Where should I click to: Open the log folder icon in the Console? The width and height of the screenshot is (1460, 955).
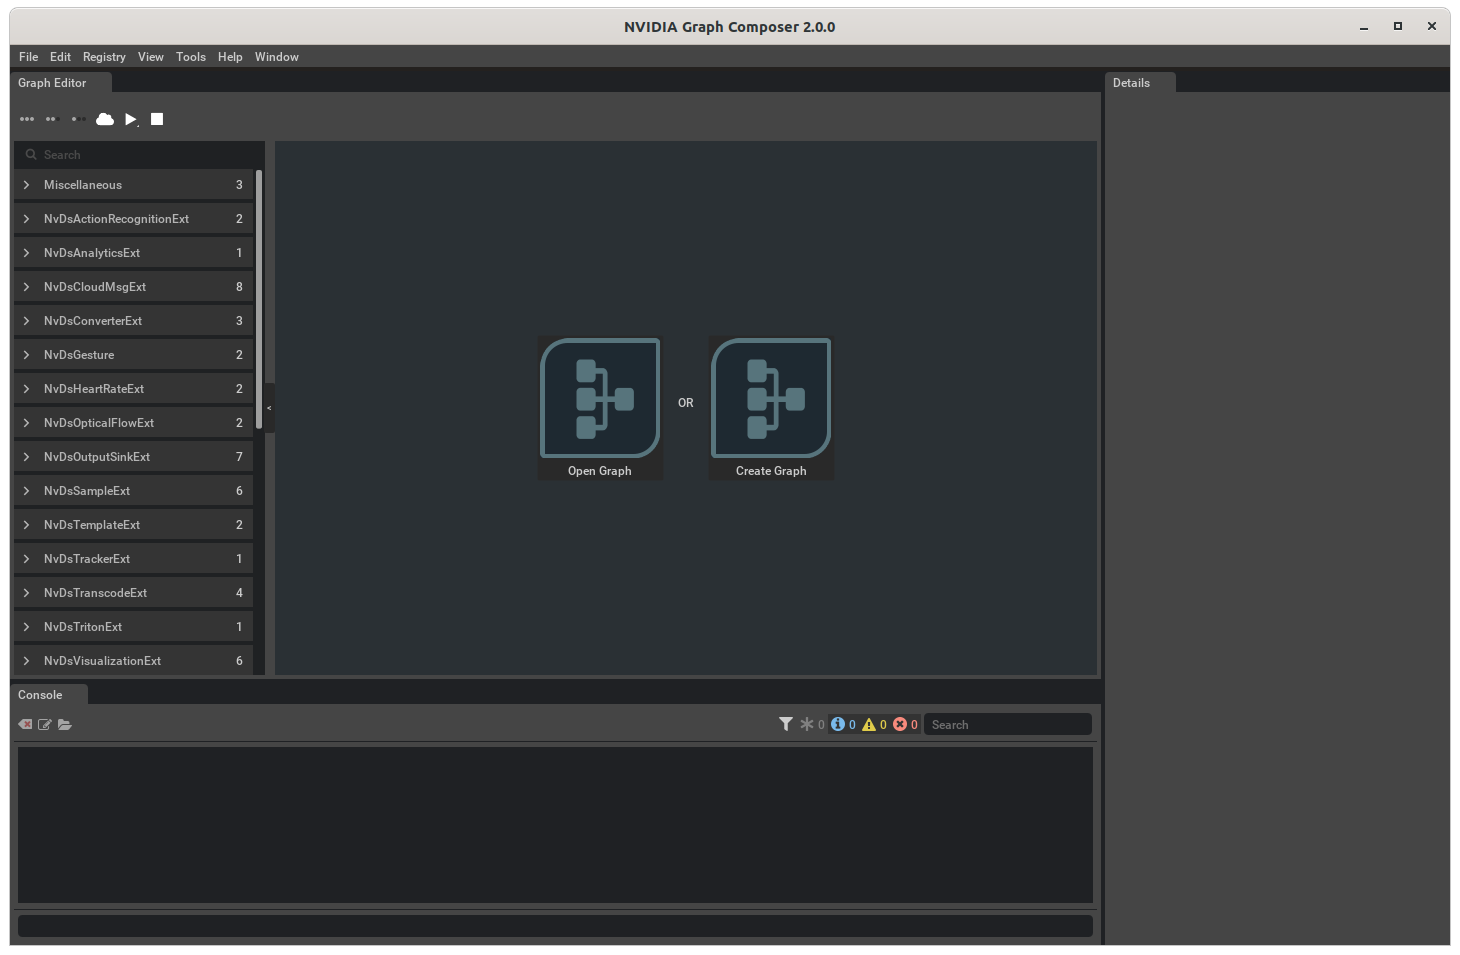pyautogui.click(x=65, y=724)
